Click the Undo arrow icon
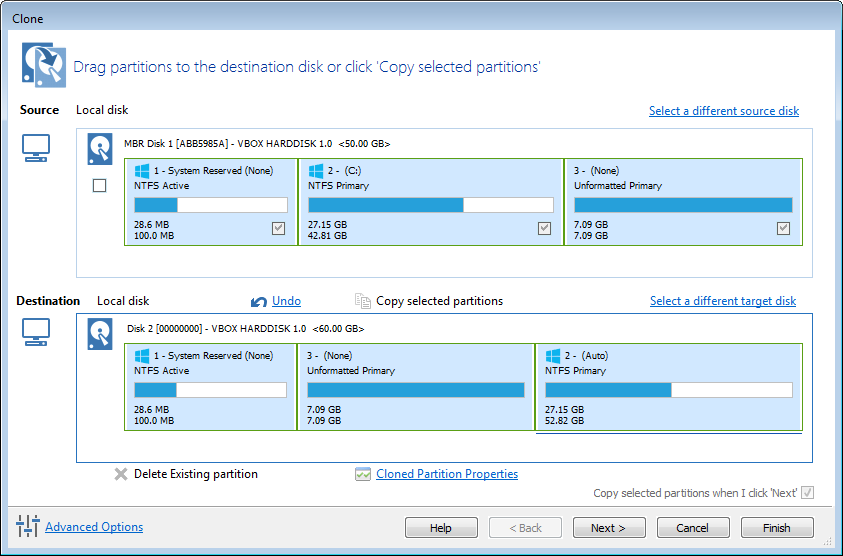The width and height of the screenshot is (843, 556). [x=259, y=302]
